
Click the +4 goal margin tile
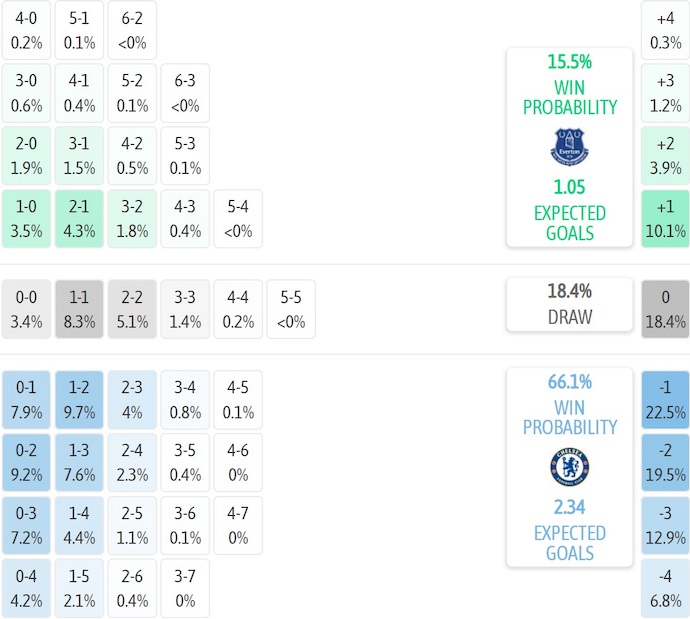coord(665,30)
